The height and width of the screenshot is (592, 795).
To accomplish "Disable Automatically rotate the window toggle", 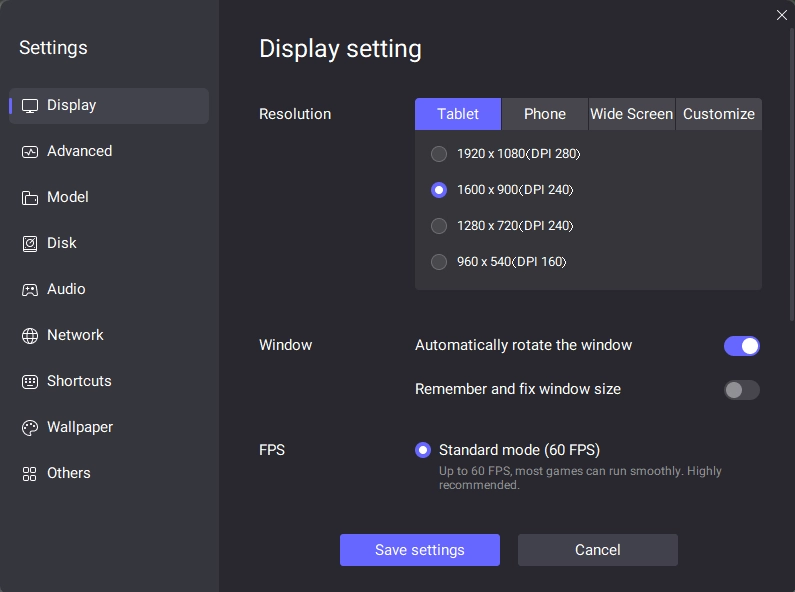I will (741, 346).
